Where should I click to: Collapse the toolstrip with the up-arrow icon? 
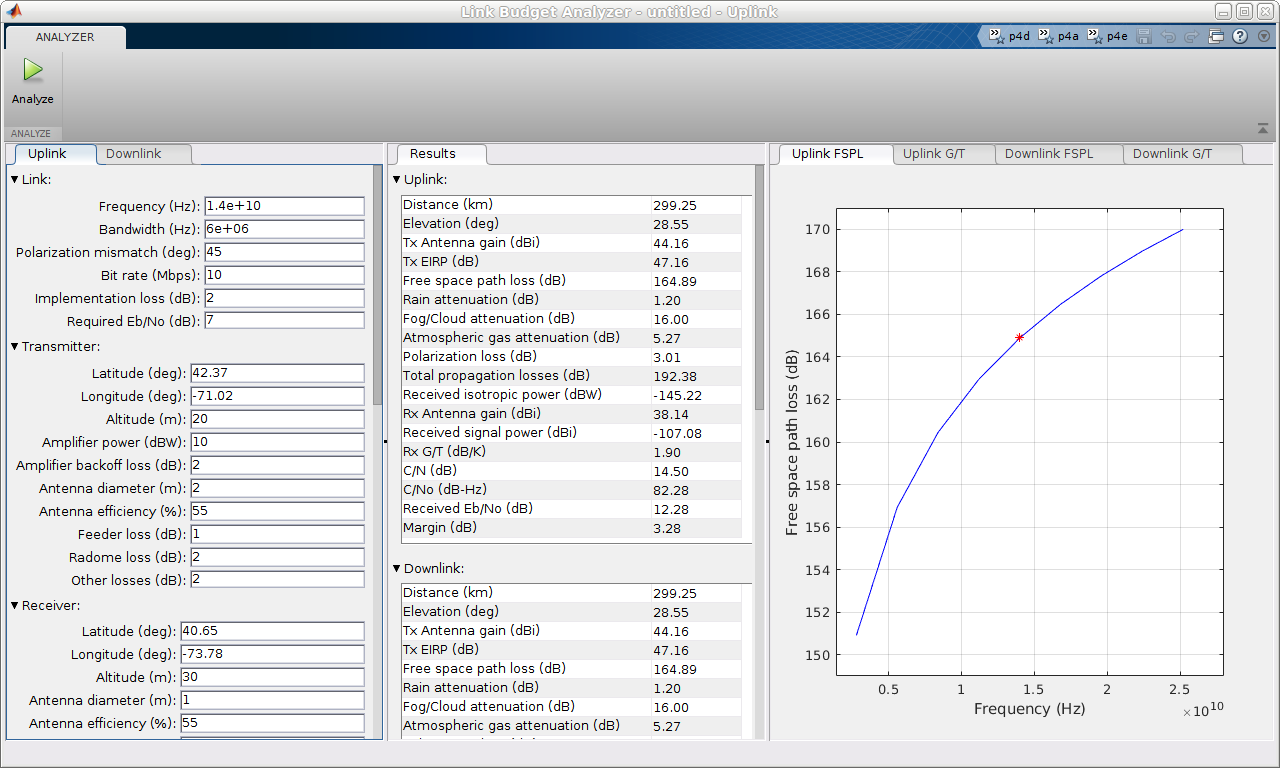point(1263,129)
